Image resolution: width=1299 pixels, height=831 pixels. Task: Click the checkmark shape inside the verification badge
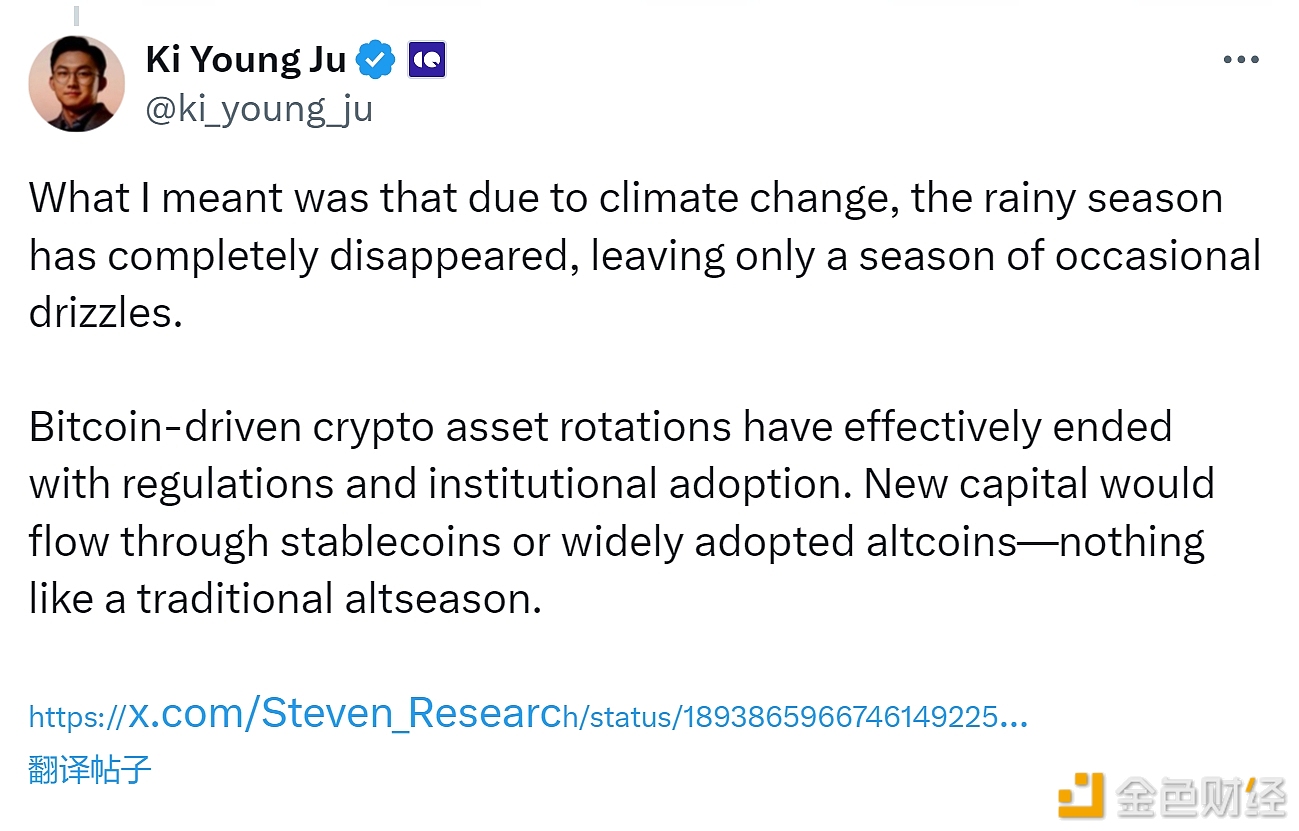coord(374,58)
